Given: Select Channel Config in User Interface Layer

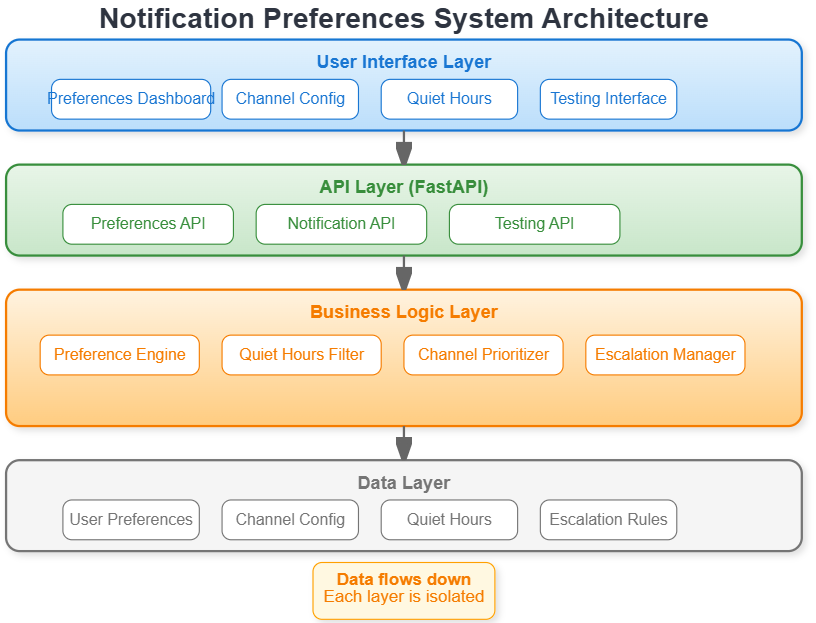Looking at the screenshot, I should coord(290,99).
